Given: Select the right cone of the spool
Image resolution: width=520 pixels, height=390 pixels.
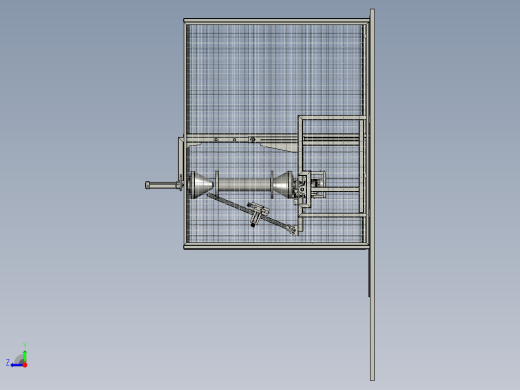Looking at the screenshot, I should coord(283,185).
